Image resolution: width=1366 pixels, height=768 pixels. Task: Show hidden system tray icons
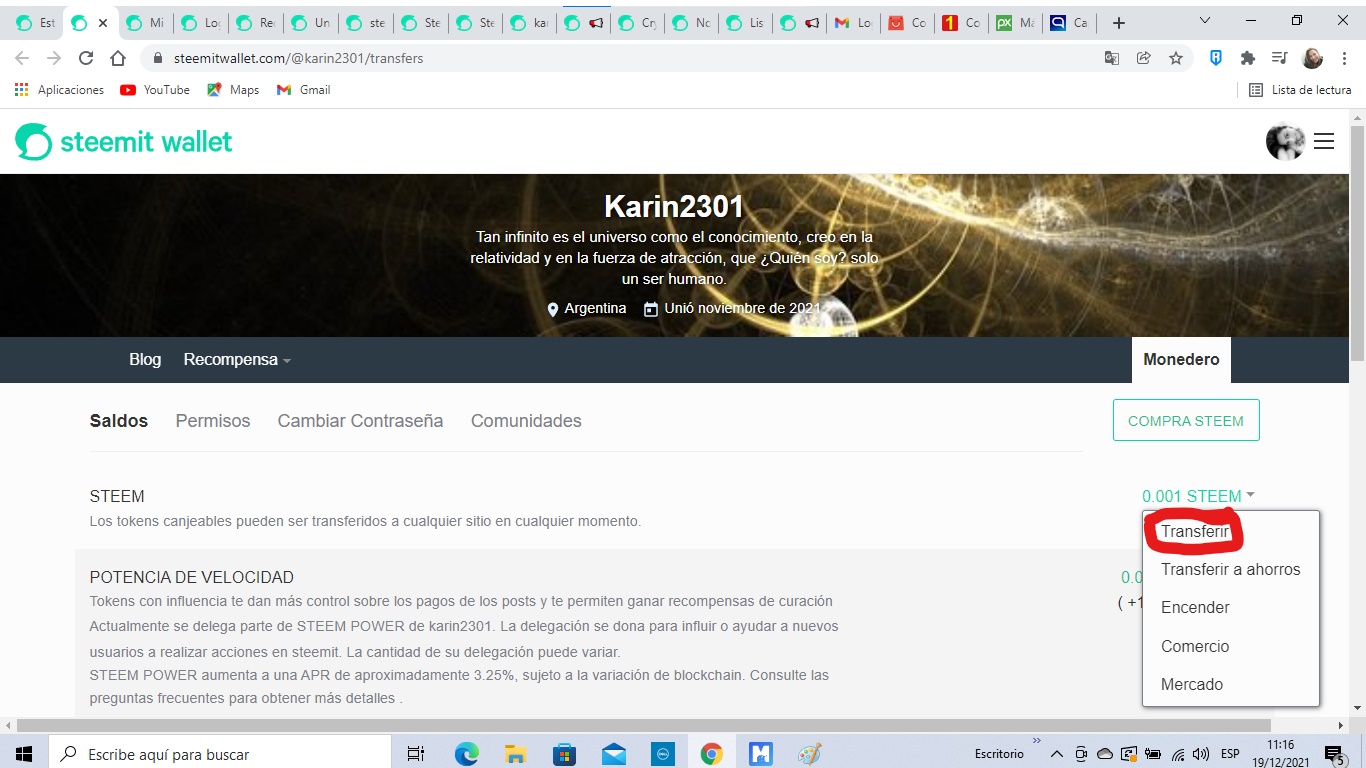[1058, 754]
